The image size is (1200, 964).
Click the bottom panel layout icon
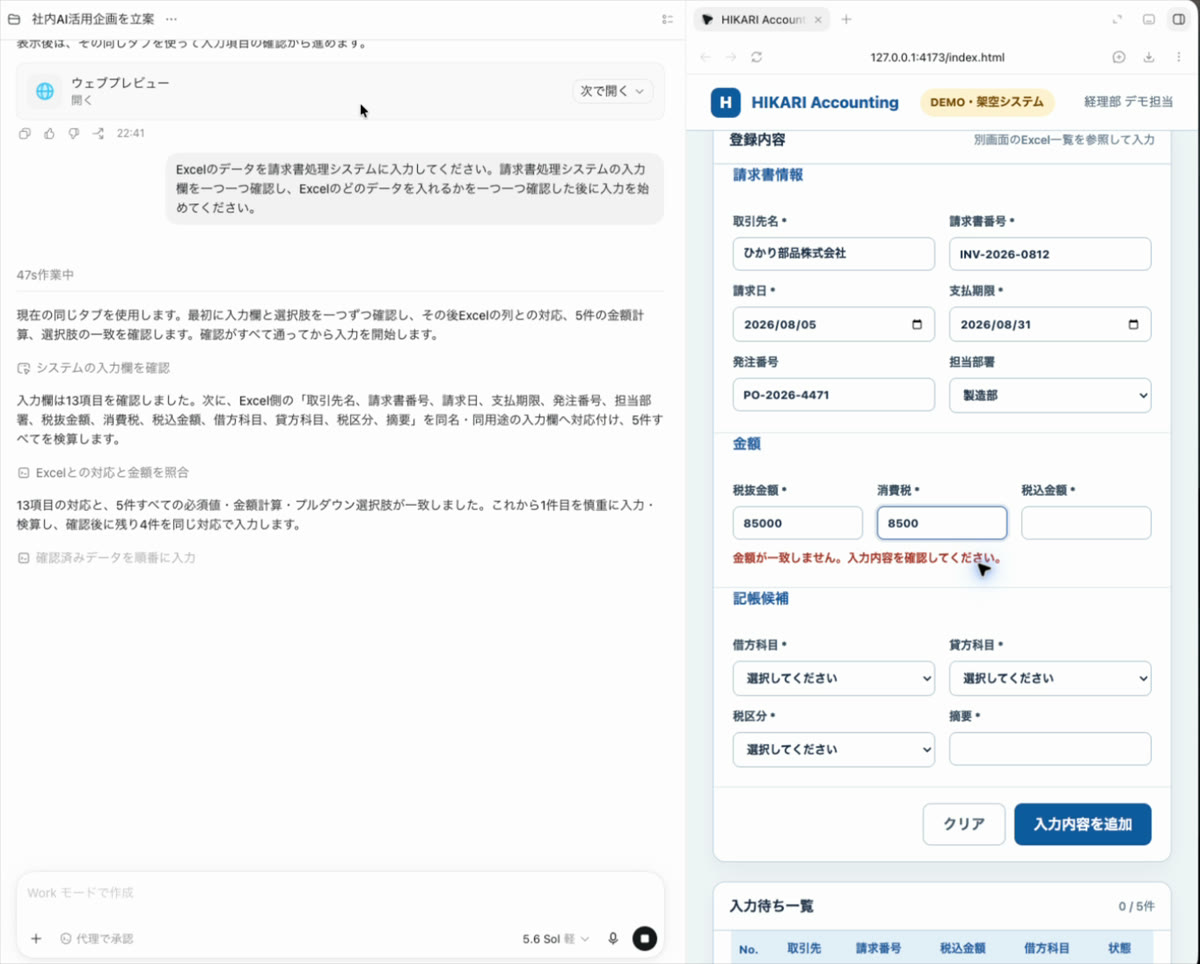(1149, 19)
